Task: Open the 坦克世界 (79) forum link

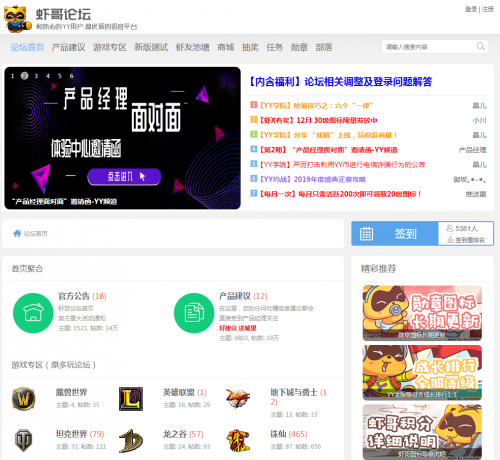Action: coord(80,434)
